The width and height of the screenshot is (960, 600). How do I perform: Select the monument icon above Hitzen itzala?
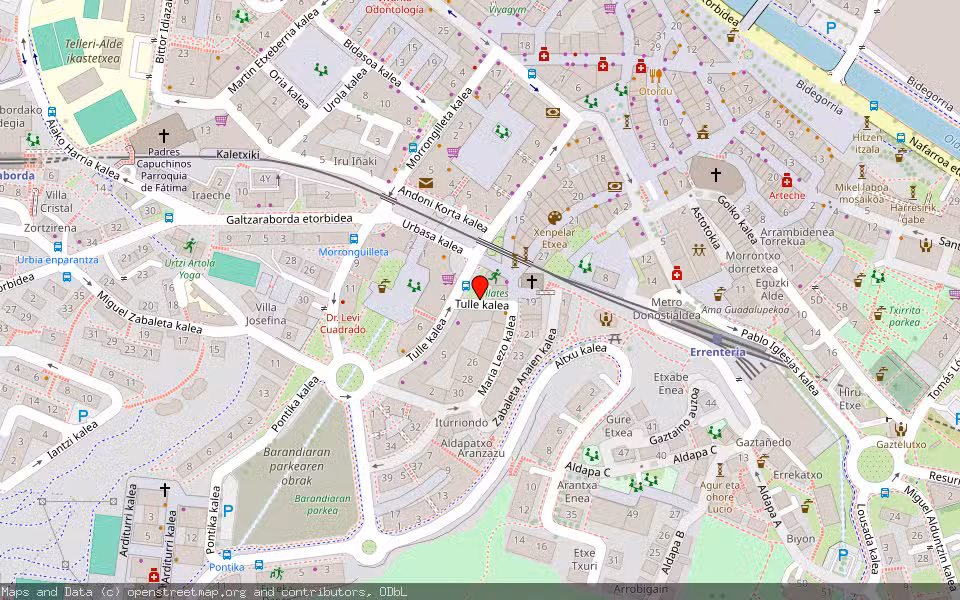click(x=867, y=123)
